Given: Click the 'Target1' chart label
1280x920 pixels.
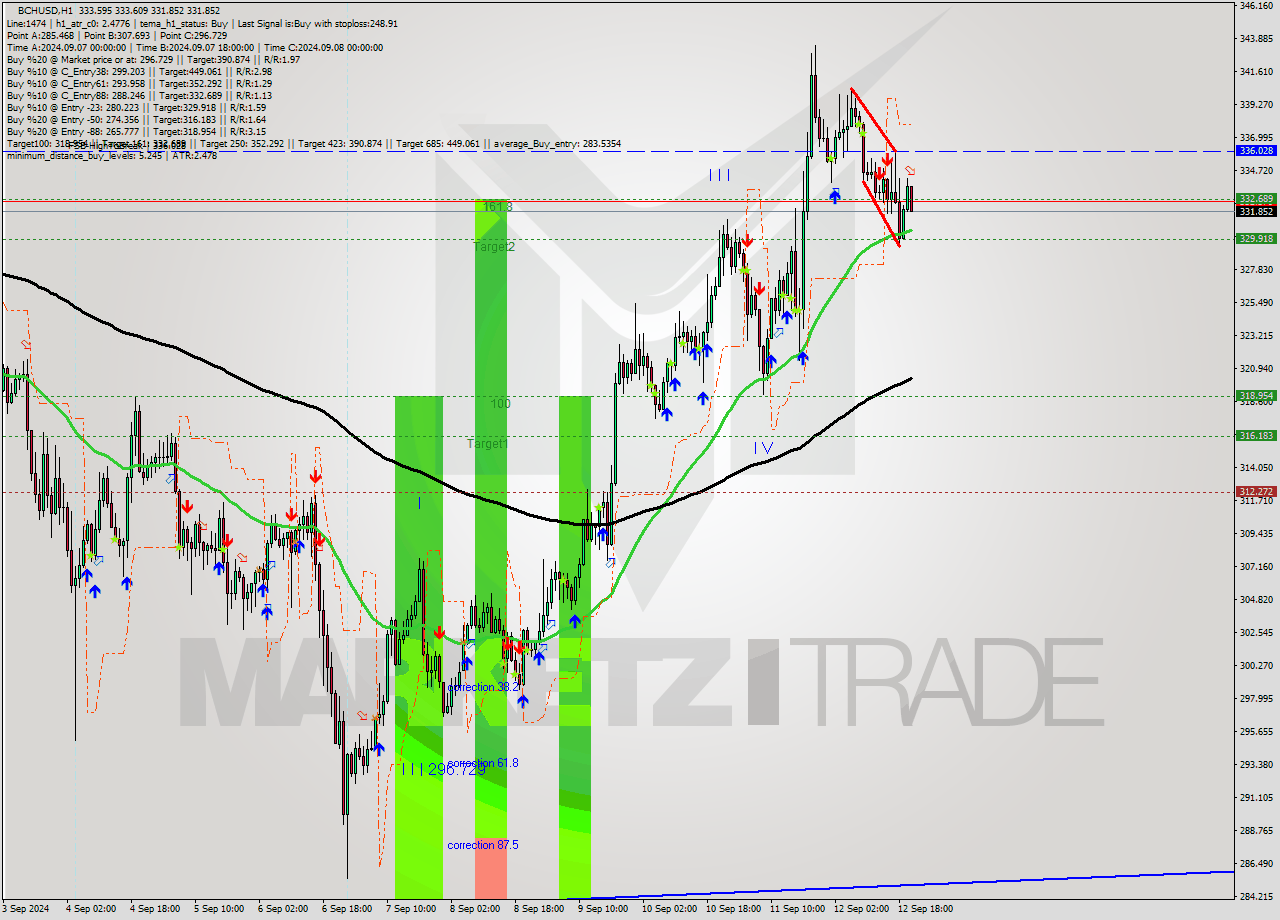Looking at the screenshot, I should (487, 443).
